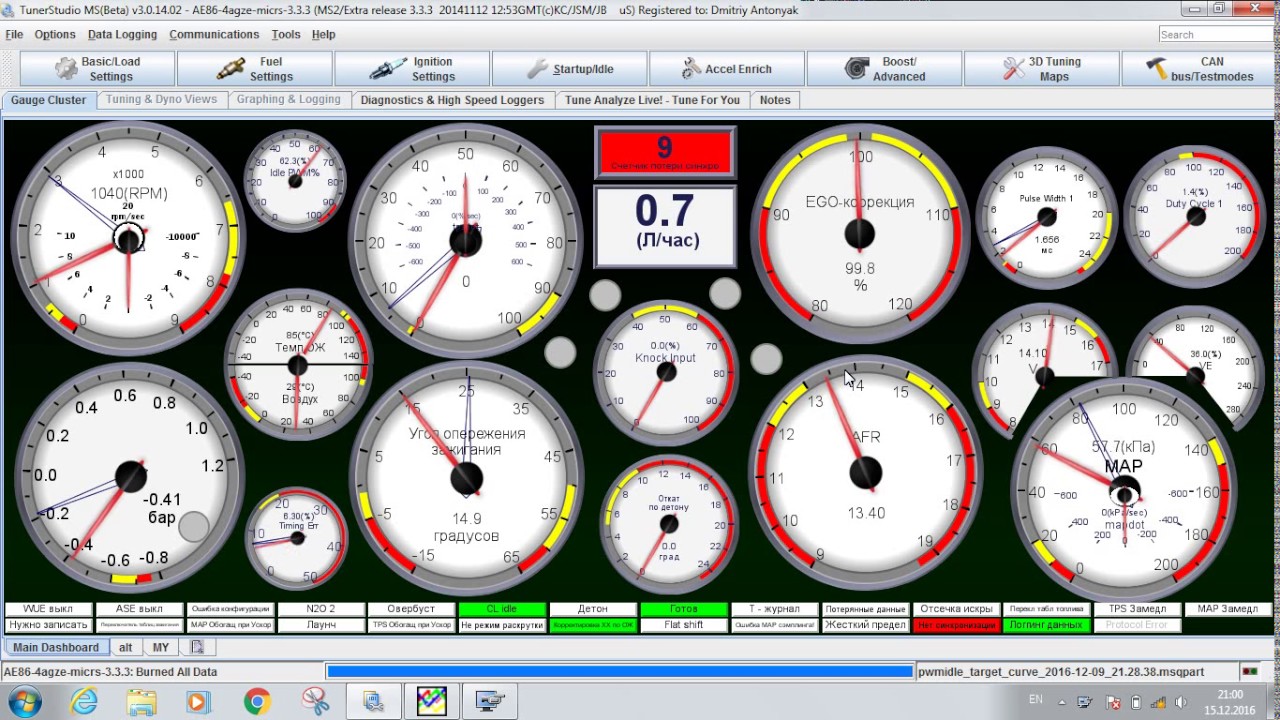
Task: Click the 'Flat shift' status indicator
Action: tap(684, 625)
